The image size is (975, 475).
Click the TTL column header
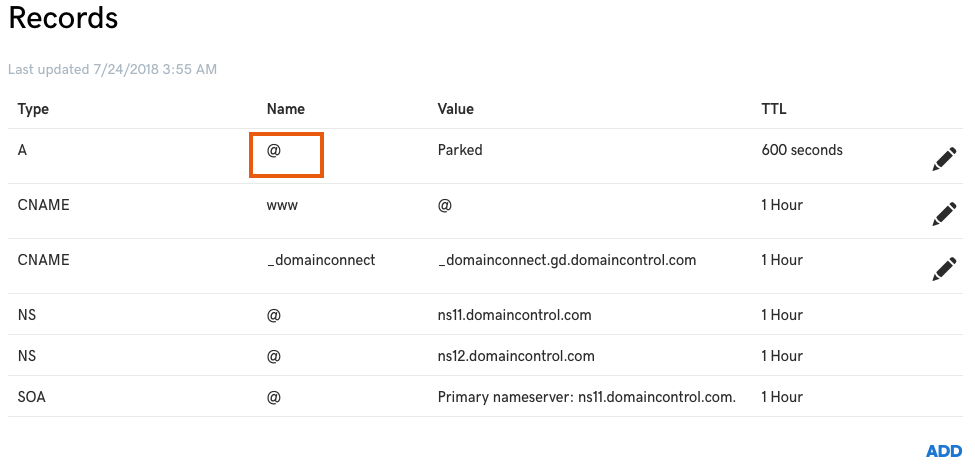774,109
